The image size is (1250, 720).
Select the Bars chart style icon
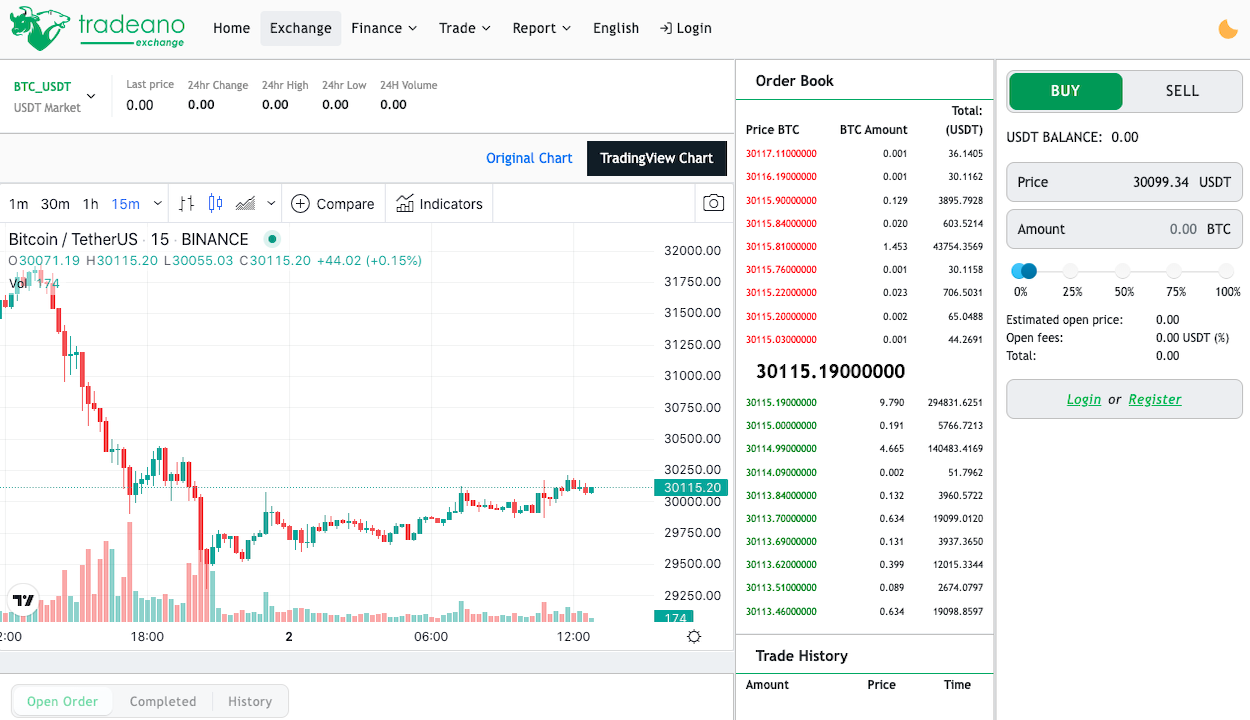tap(186, 204)
